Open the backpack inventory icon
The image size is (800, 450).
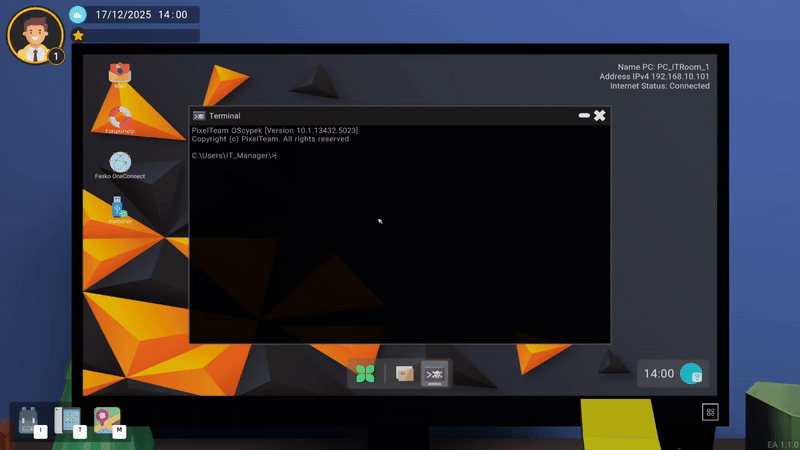click(28, 420)
